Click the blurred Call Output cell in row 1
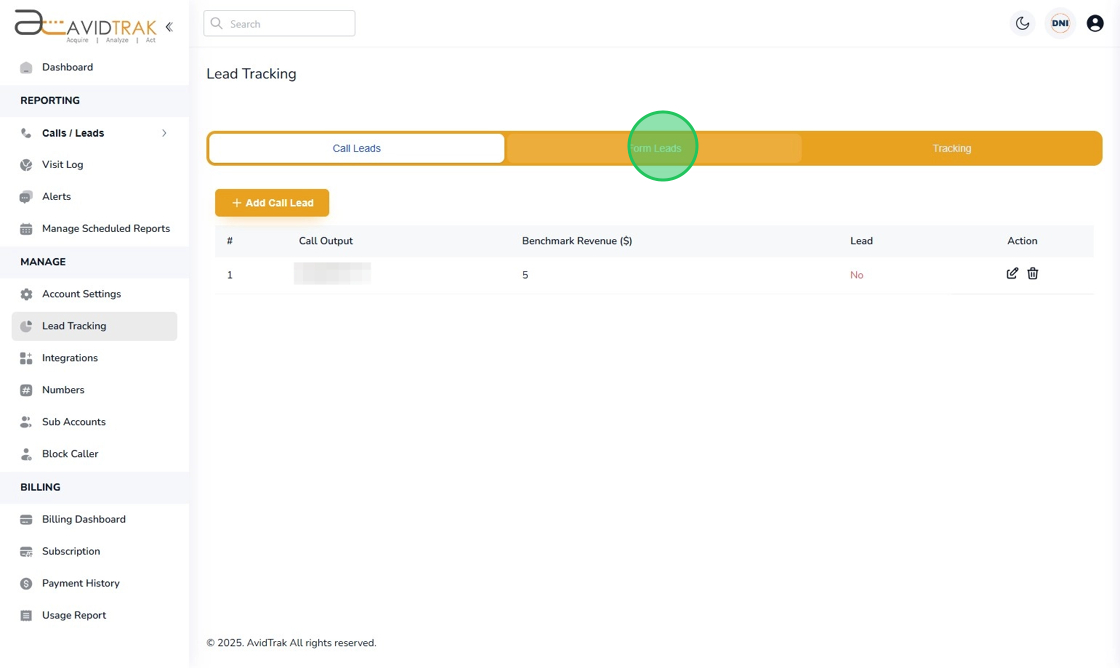The width and height of the screenshot is (1120, 668). pyautogui.click(x=332, y=274)
